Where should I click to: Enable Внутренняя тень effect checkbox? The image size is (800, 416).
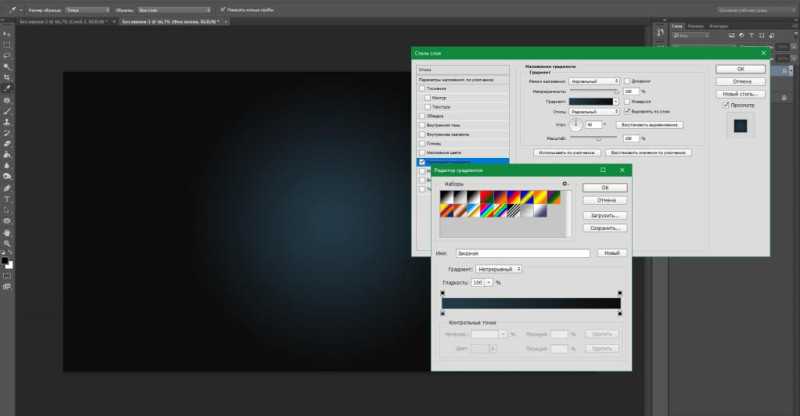(x=422, y=126)
